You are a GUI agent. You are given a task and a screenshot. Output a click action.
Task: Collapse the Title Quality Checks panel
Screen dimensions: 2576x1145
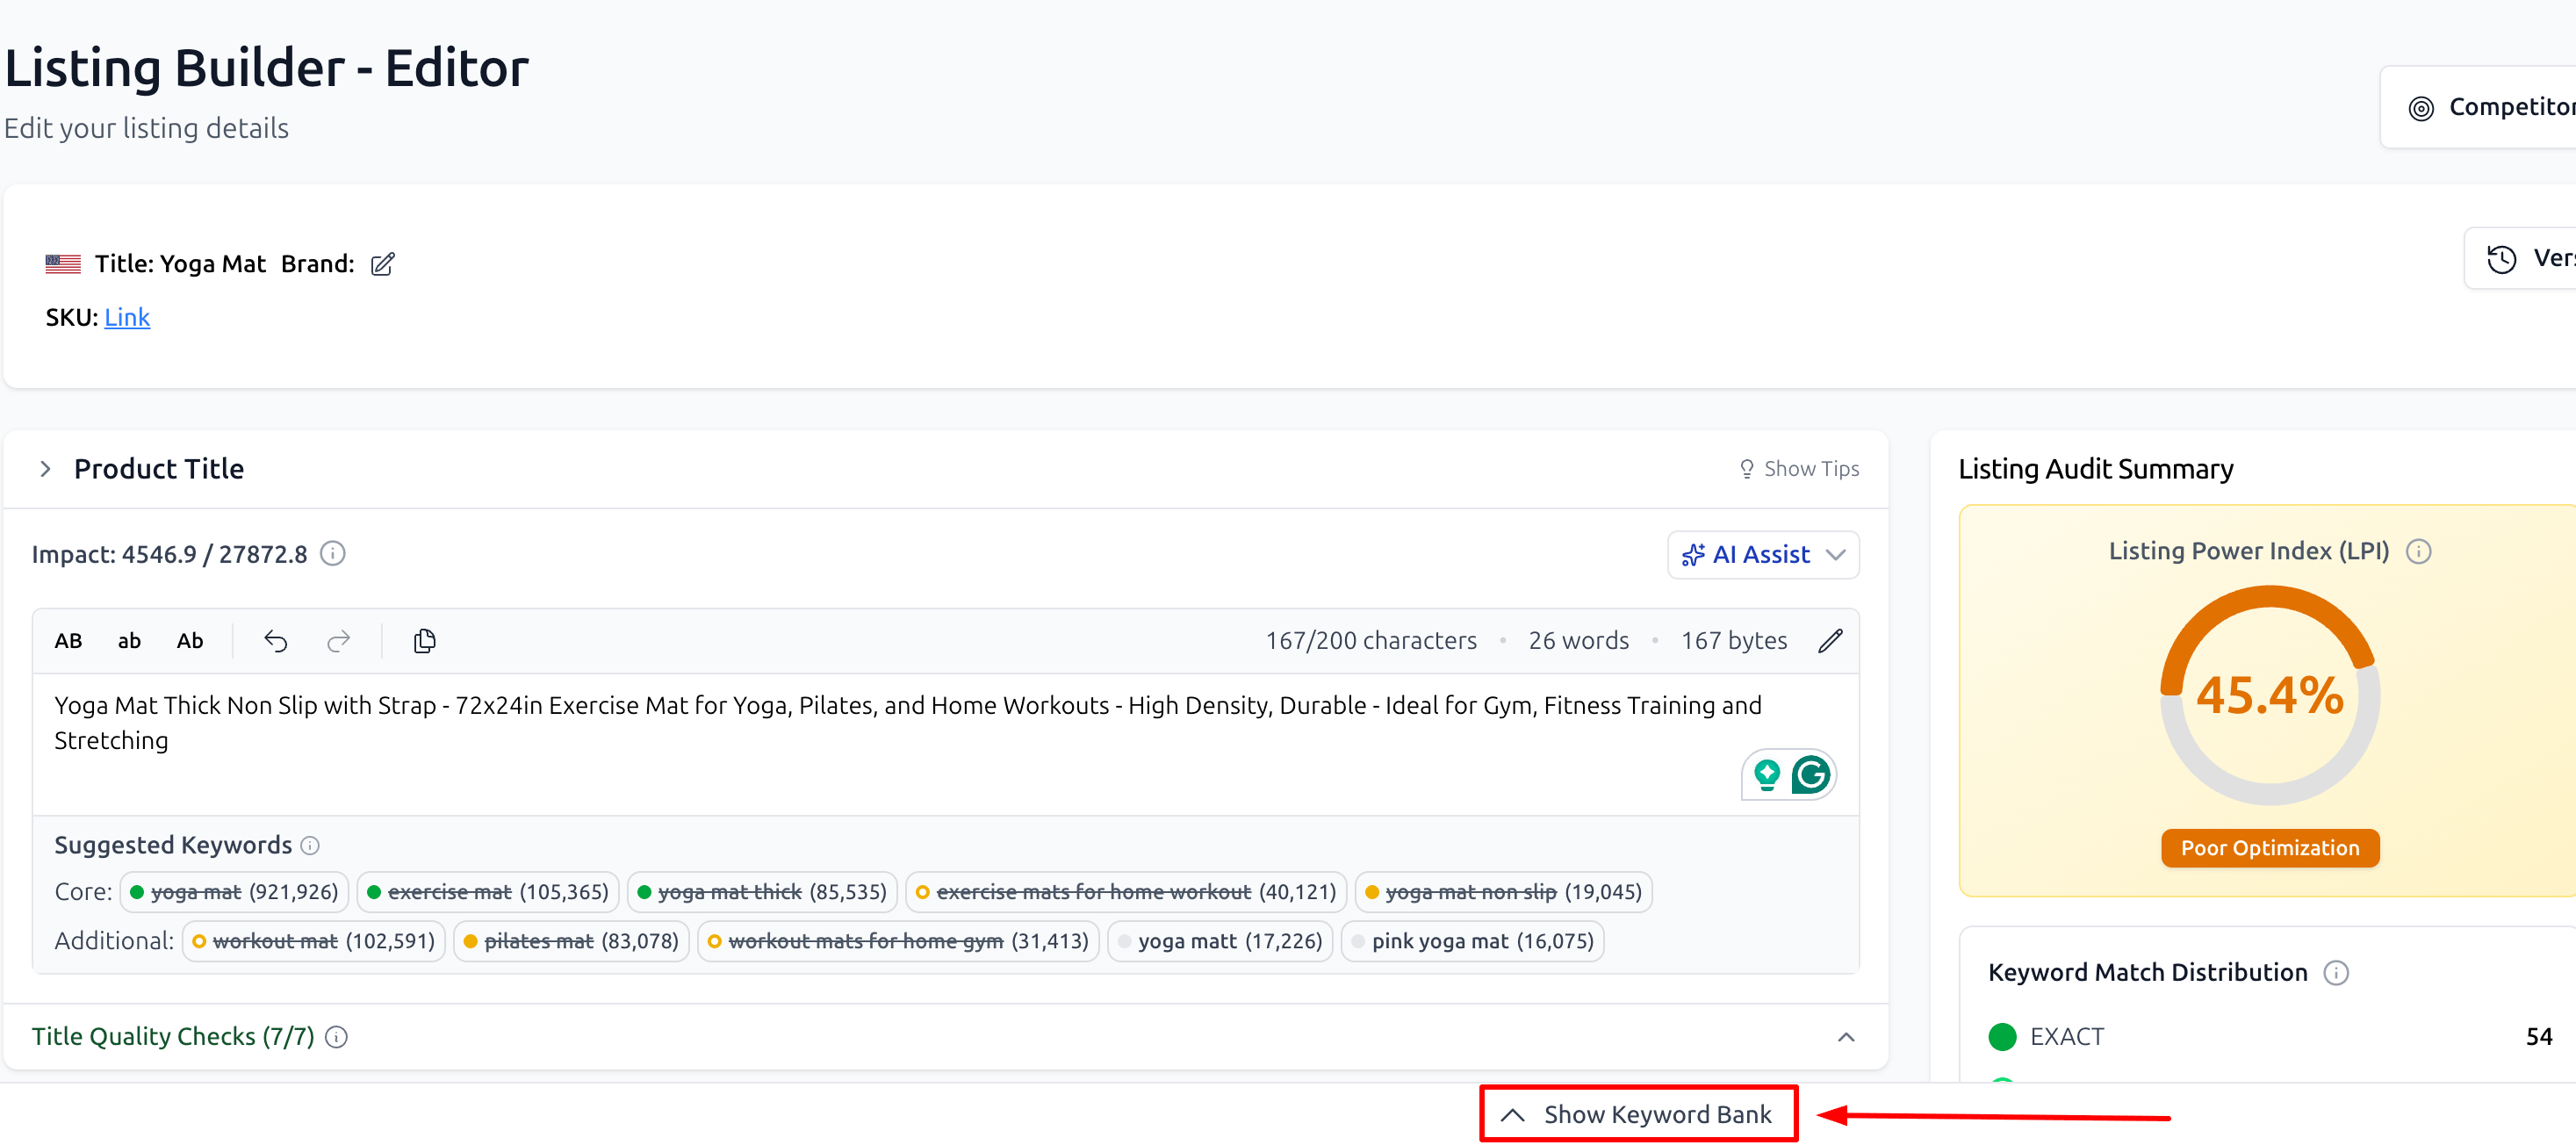click(1846, 1037)
